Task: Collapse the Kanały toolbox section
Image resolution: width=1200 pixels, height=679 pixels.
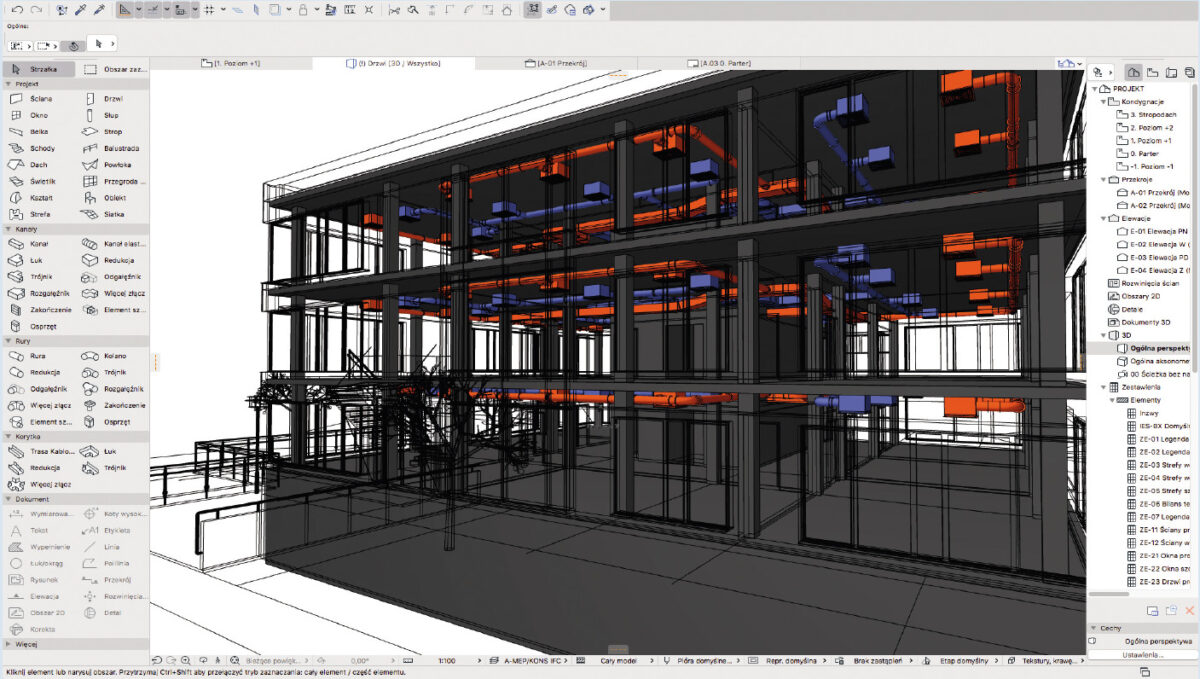Action: point(8,229)
